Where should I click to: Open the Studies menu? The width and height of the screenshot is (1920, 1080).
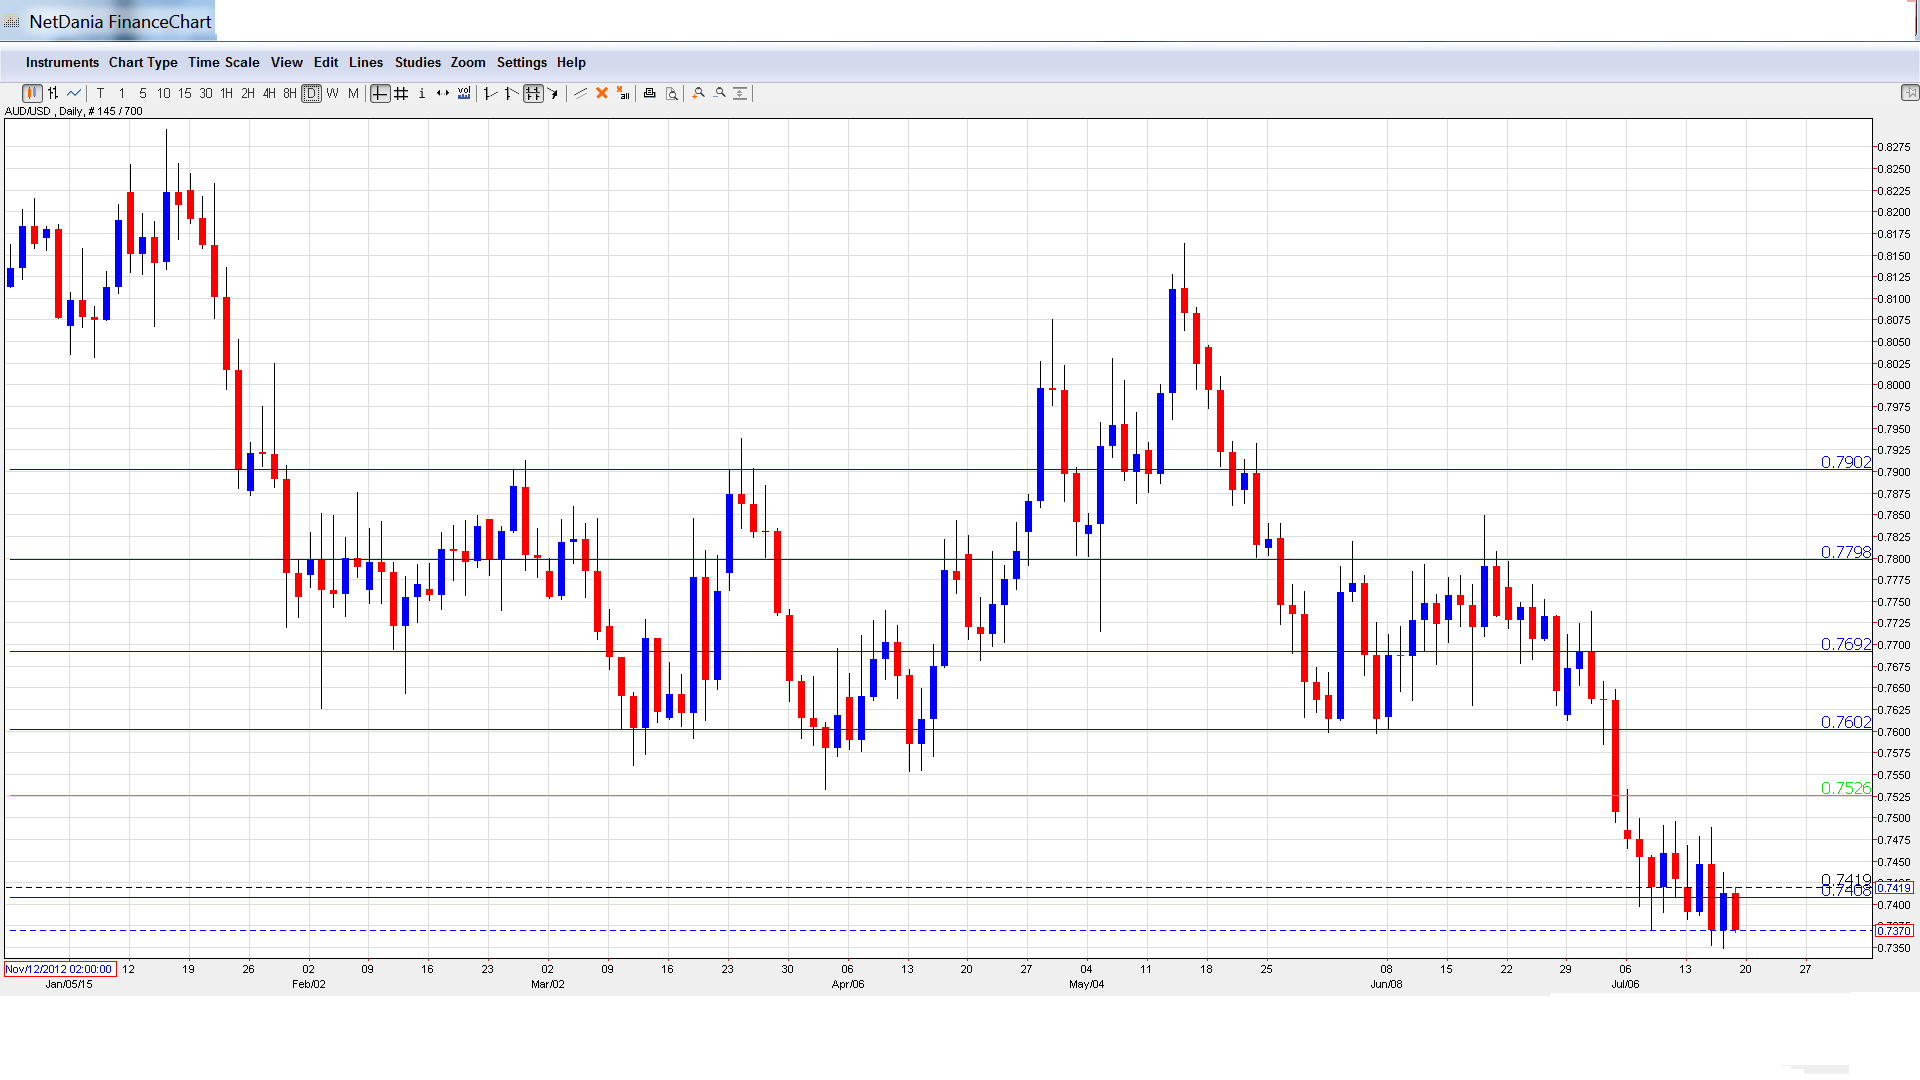pyautogui.click(x=417, y=62)
